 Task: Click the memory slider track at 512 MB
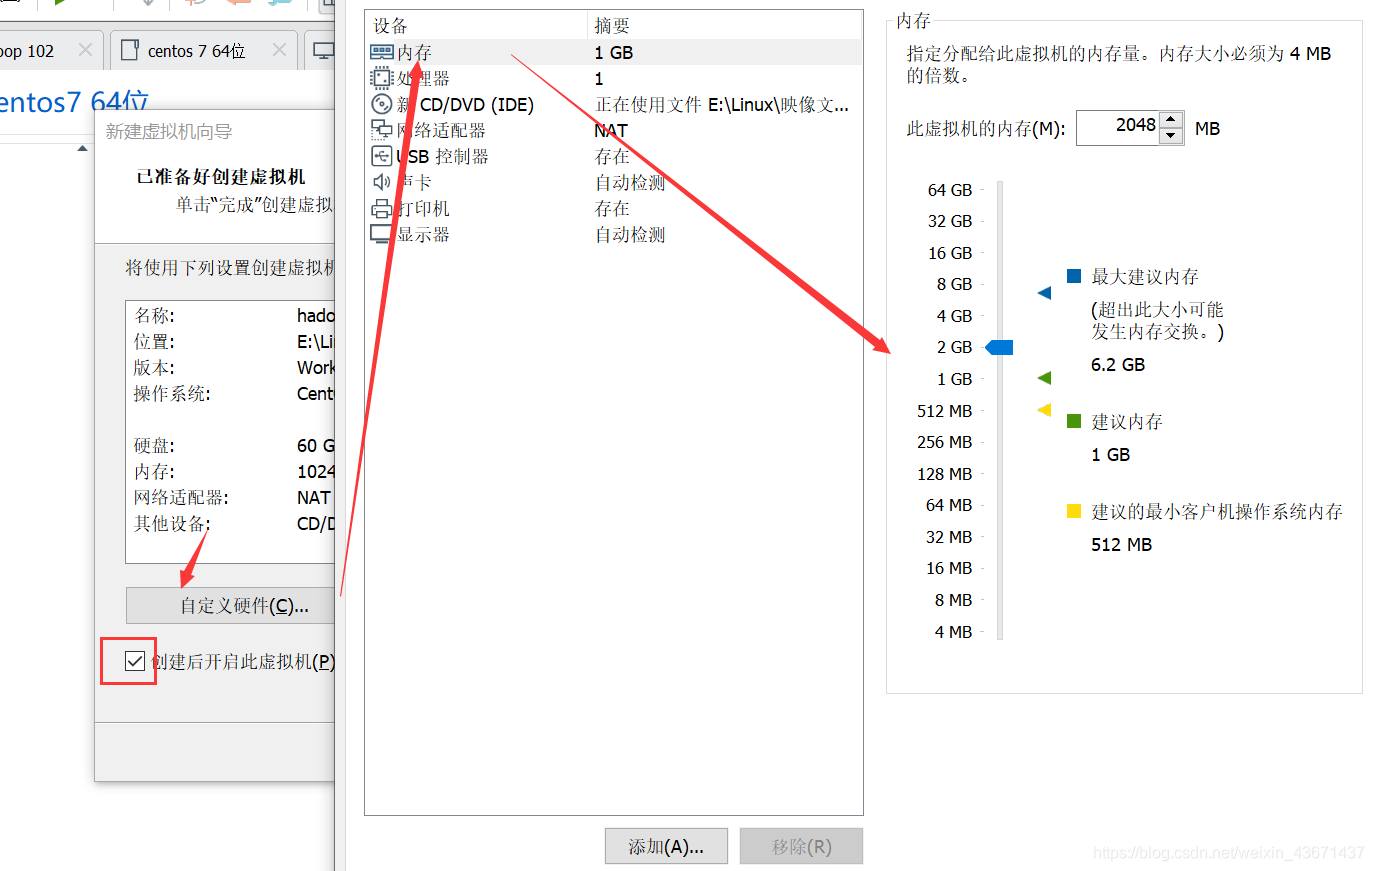click(x=1000, y=411)
